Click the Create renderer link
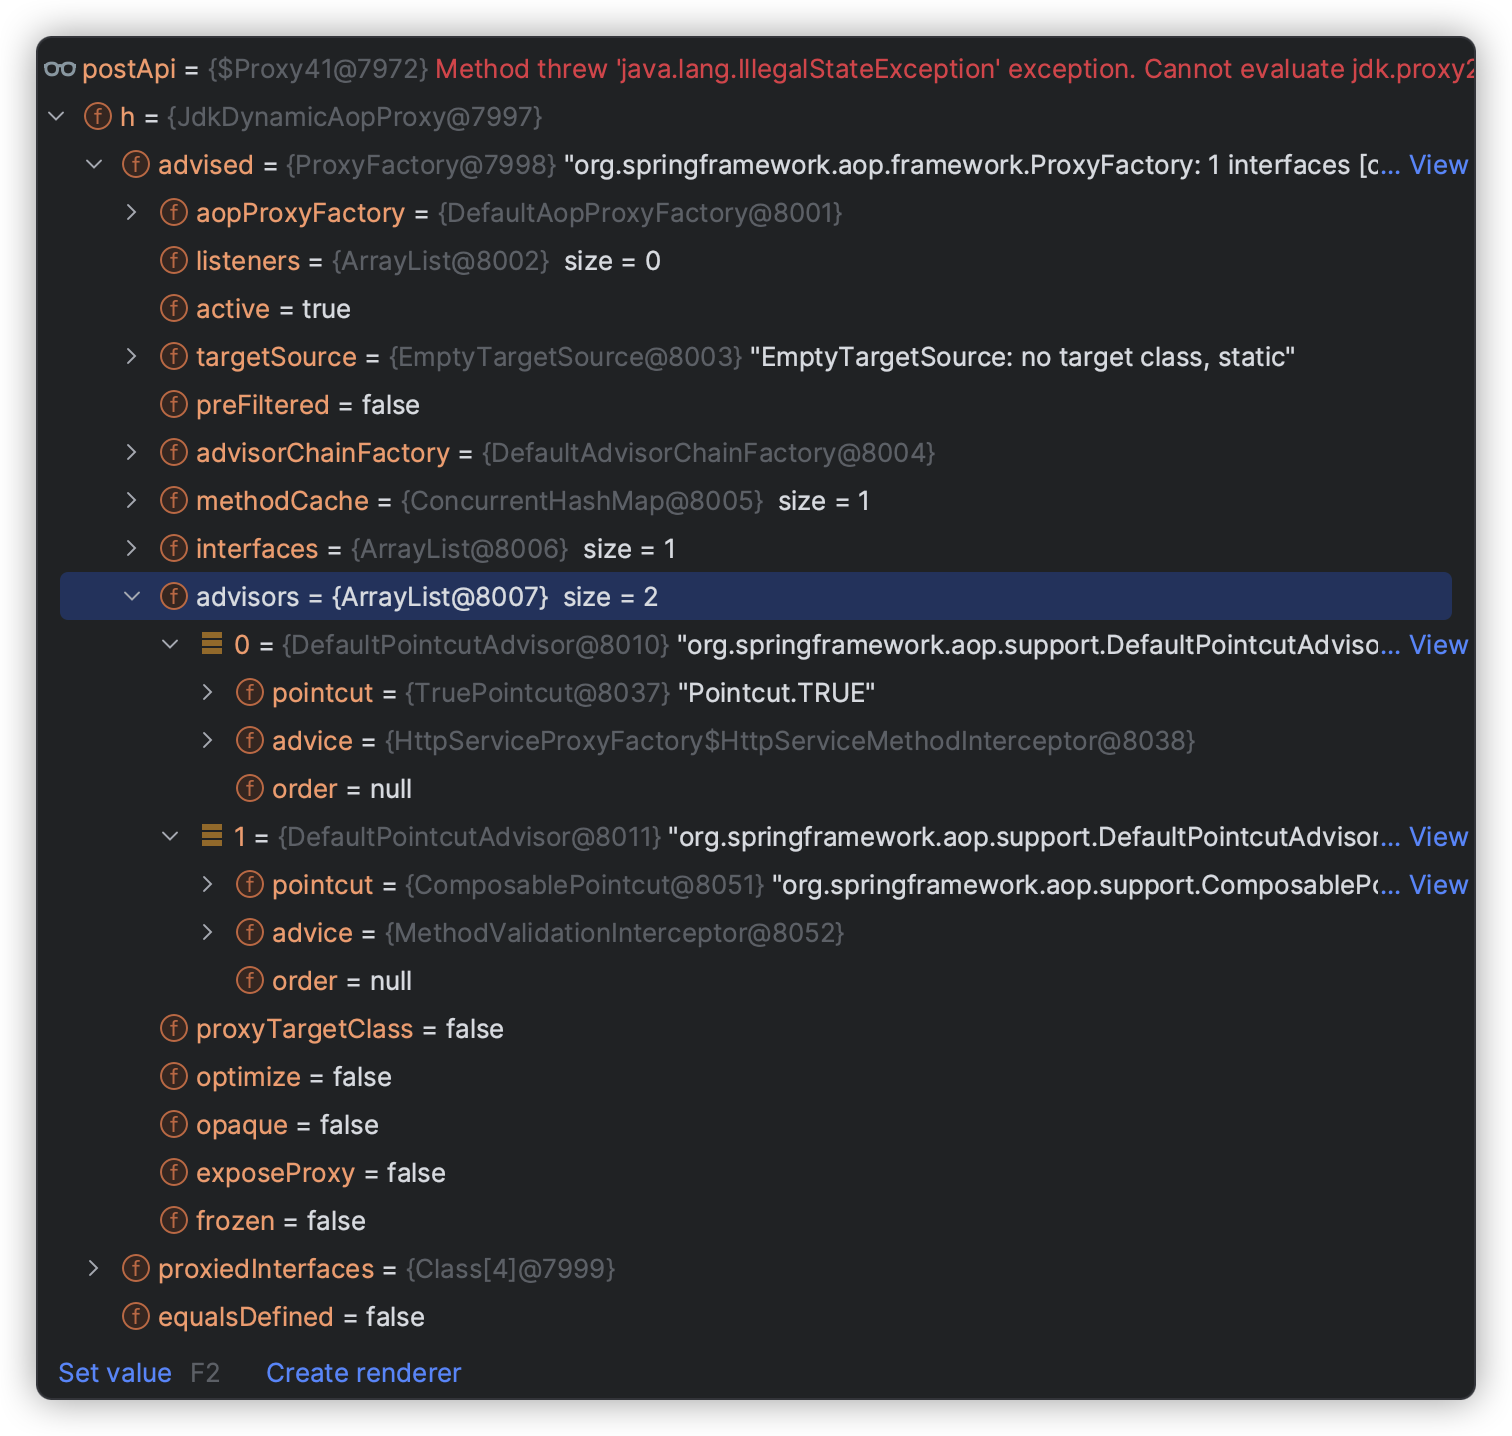1512x1436 pixels. [364, 1373]
